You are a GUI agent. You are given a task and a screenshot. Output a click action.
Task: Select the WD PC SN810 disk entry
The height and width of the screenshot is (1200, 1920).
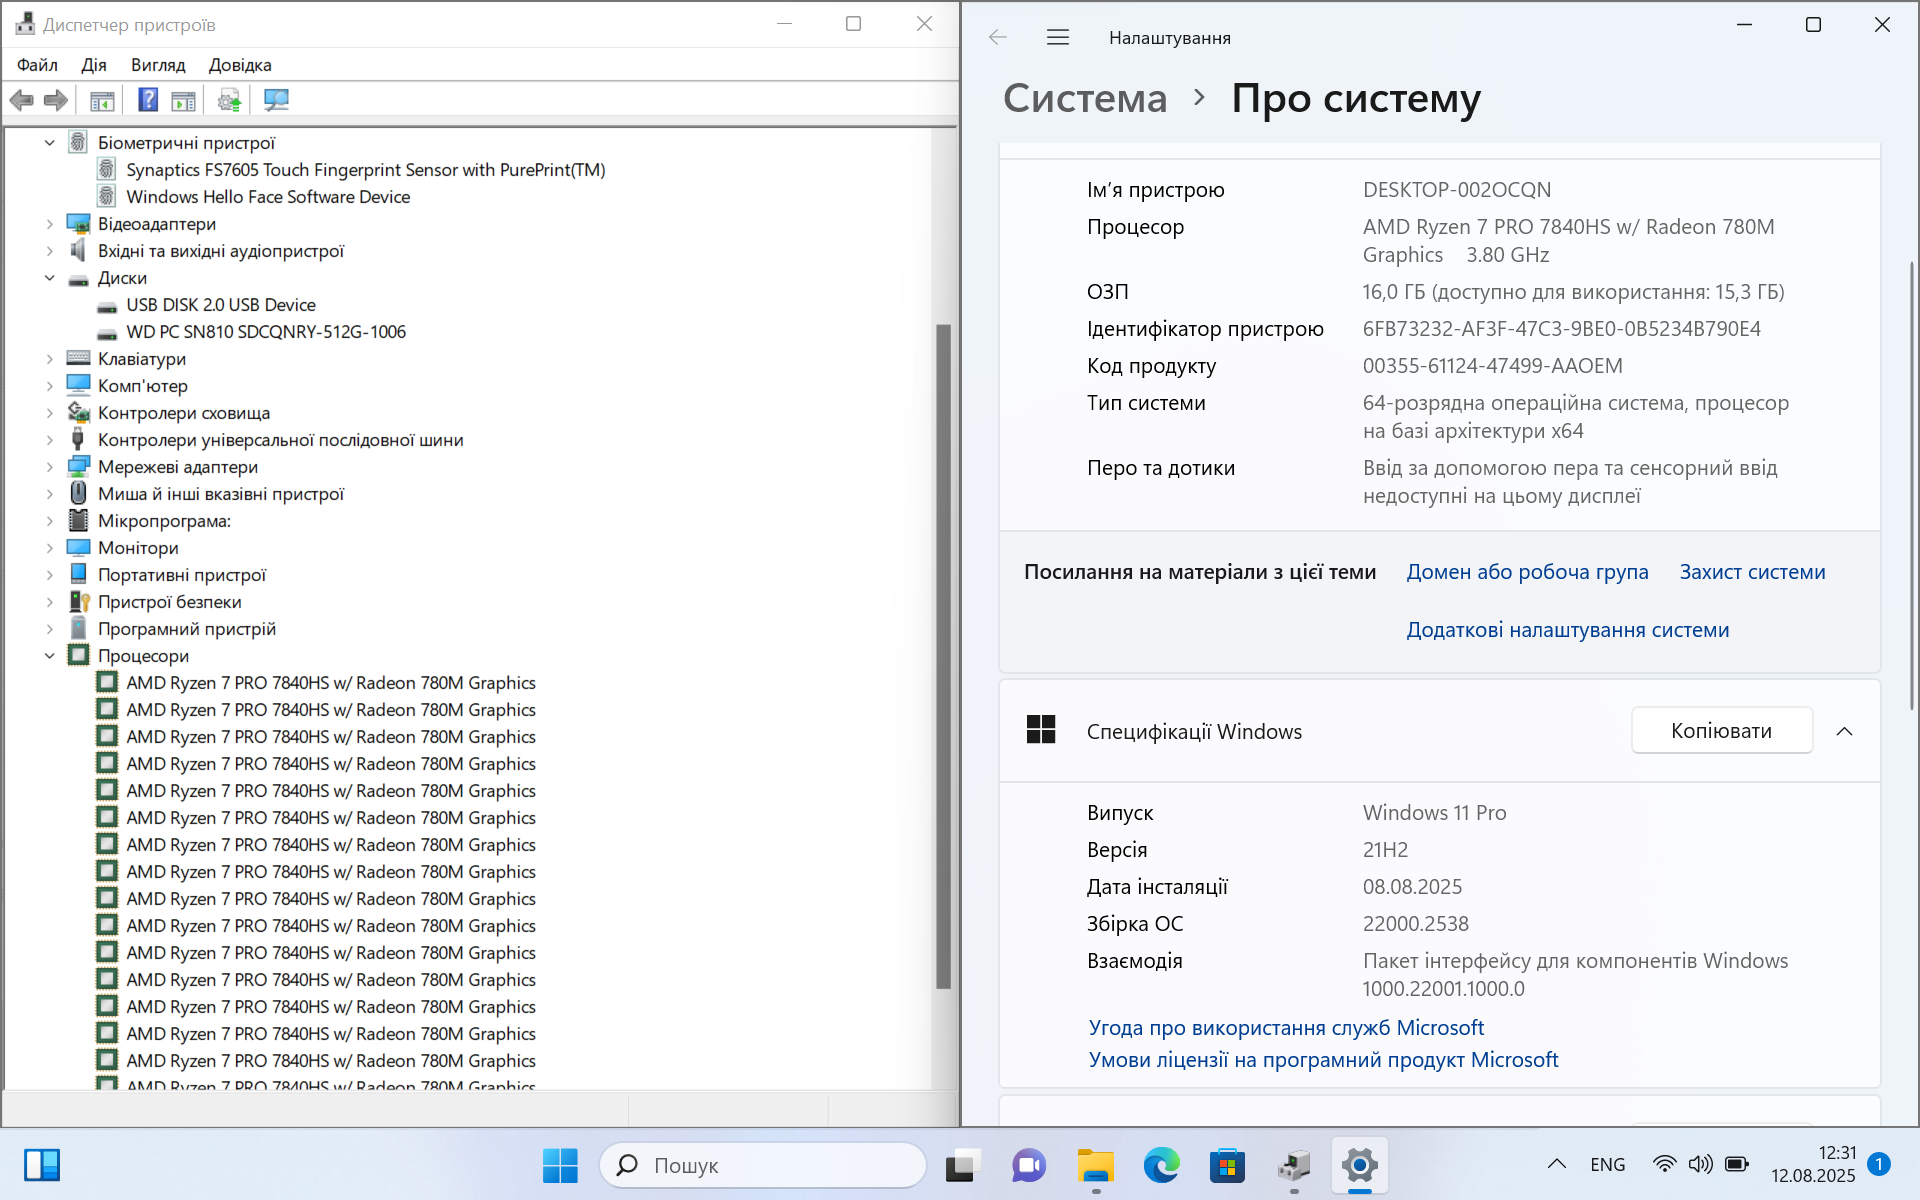coord(266,332)
